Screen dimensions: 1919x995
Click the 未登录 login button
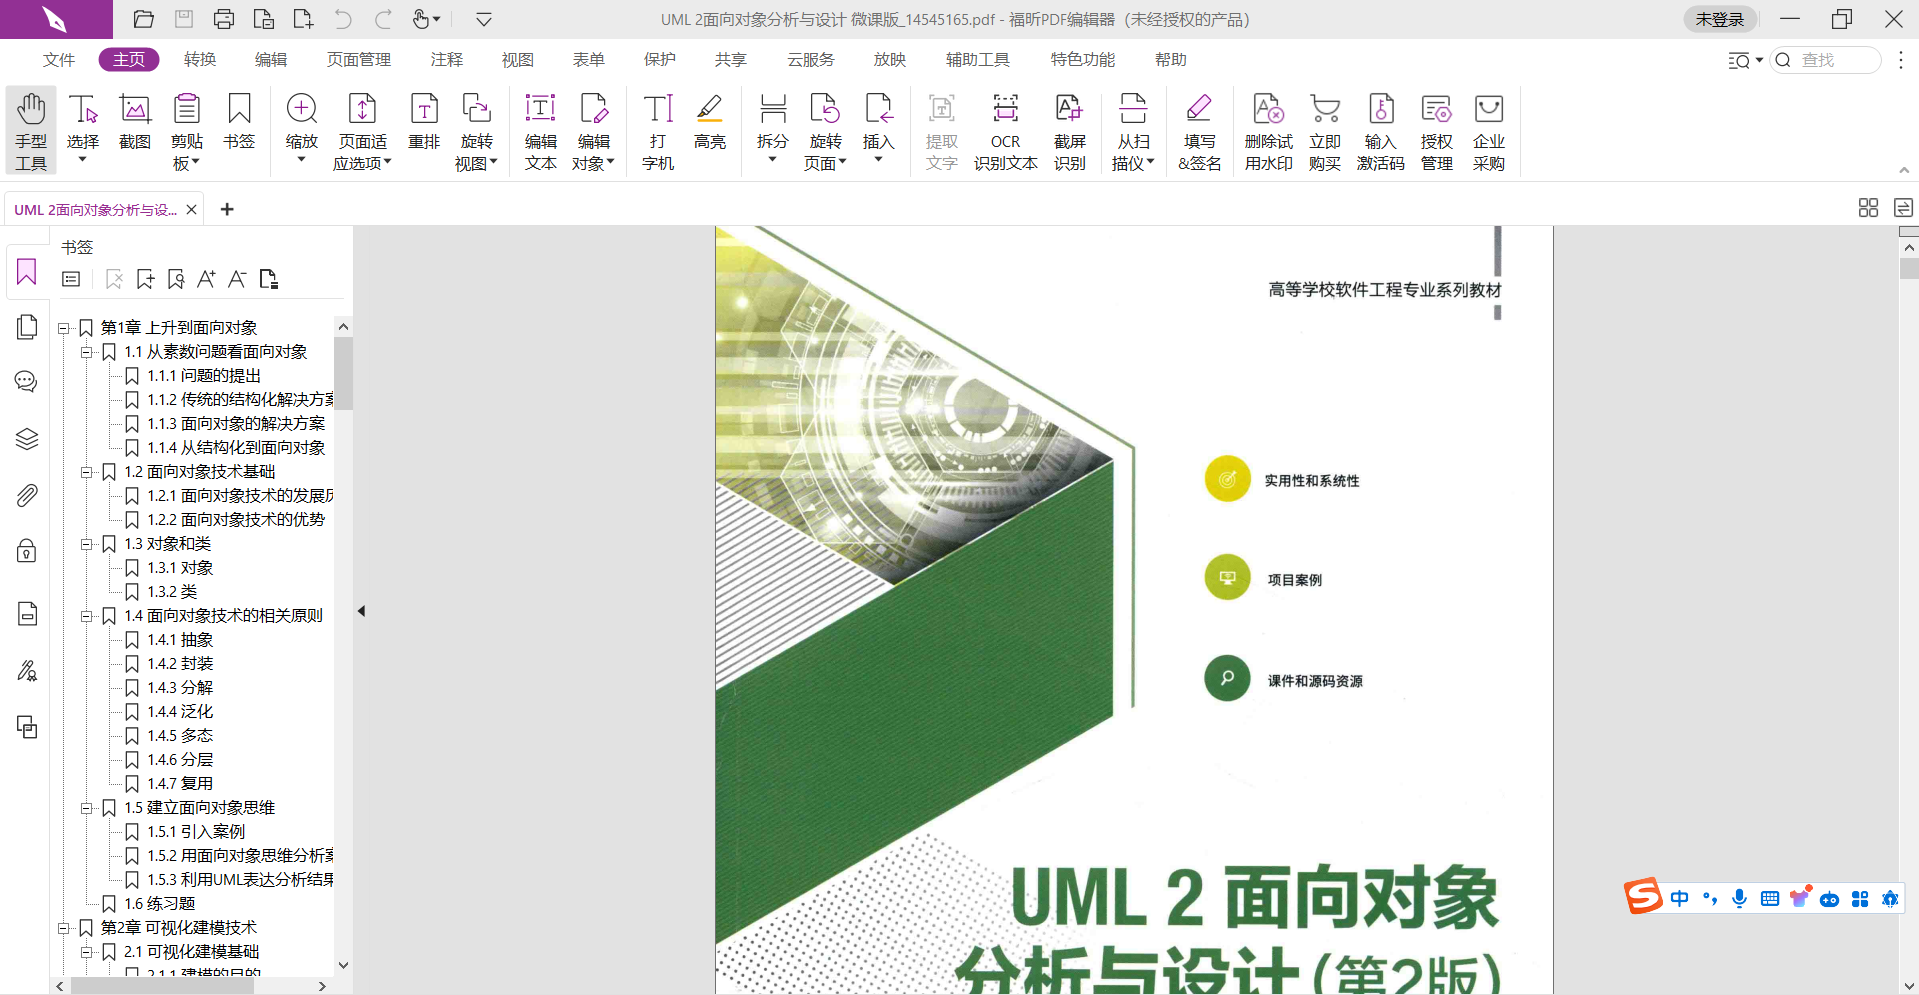click(x=1719, y=20)
